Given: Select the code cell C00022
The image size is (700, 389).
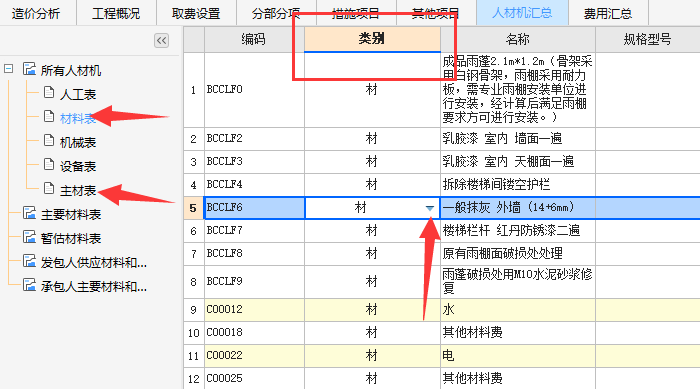Looking at the screenshot, I should click(254, 356).
